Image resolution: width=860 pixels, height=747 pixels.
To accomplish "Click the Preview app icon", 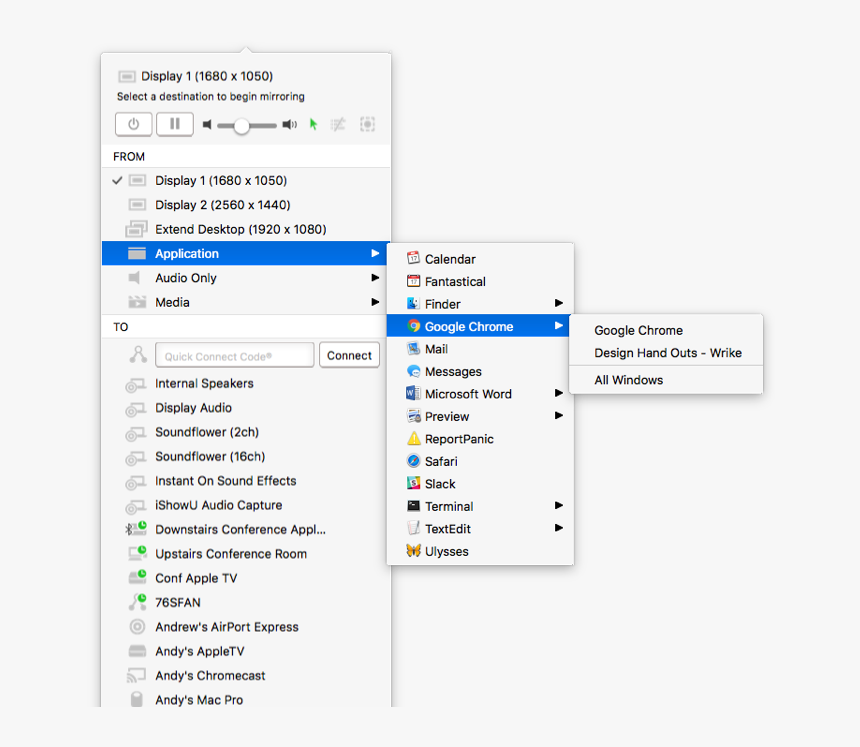I will point(414,416).
